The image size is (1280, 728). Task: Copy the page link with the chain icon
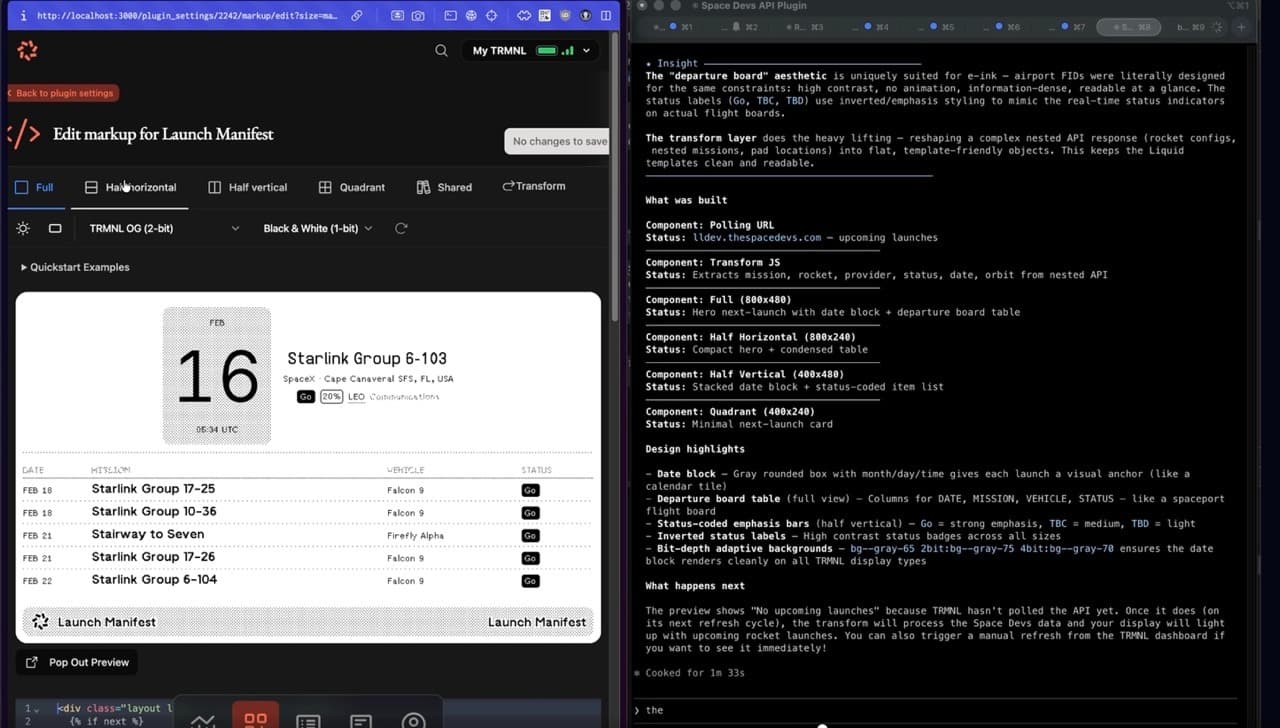(x=358, y=16)
